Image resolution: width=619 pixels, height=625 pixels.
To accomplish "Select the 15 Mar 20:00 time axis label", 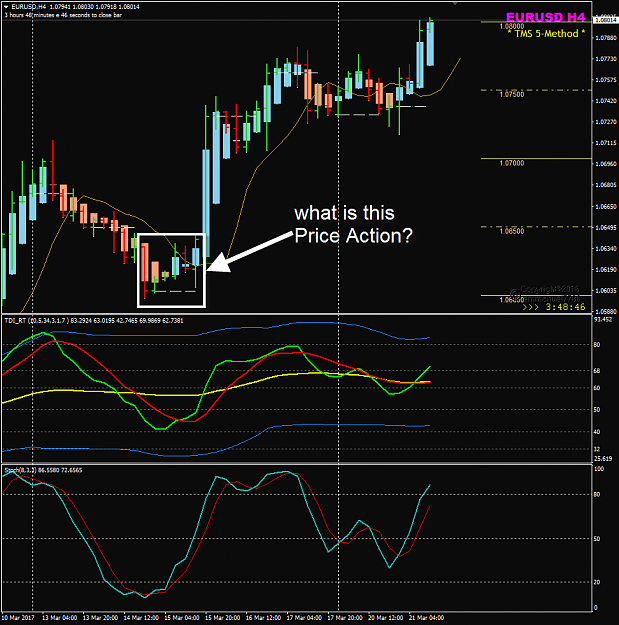I will click(x=222, y=618).
